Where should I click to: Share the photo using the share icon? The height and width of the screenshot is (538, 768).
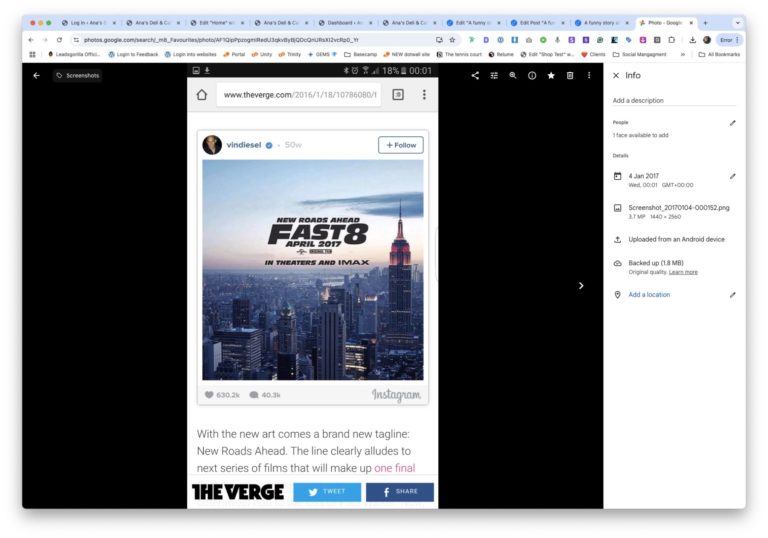[x=475, y=75]
